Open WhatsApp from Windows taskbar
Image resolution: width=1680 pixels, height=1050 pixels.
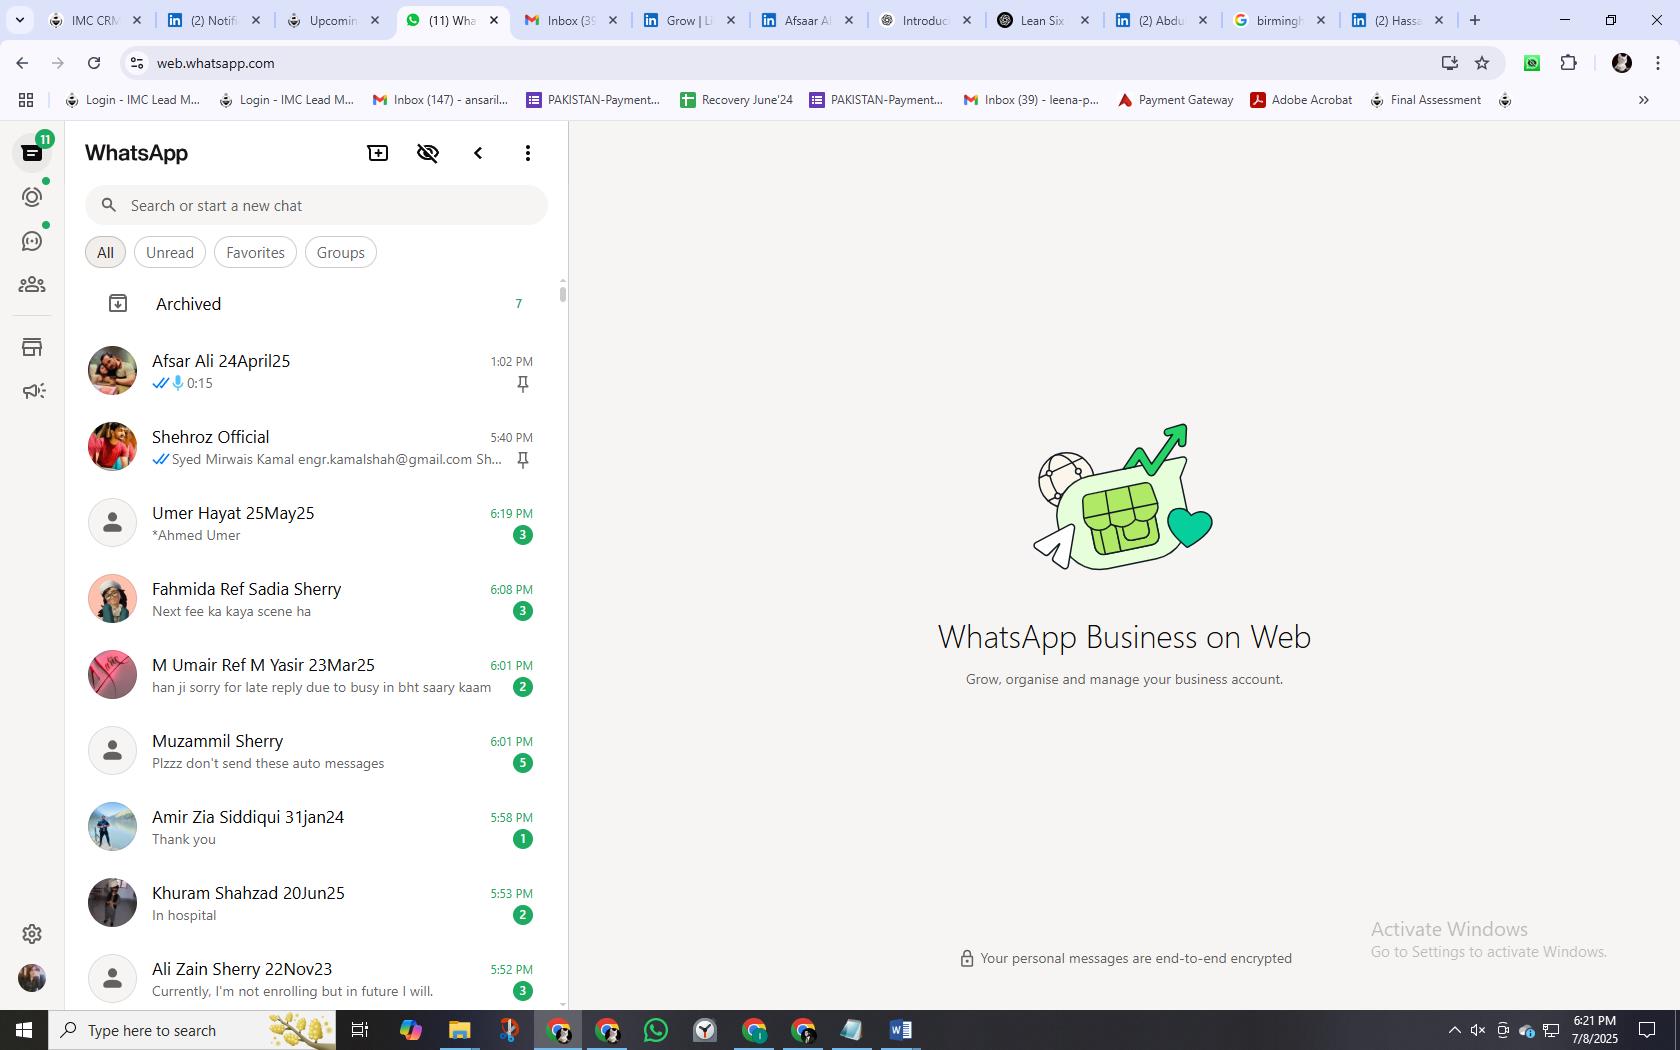656,1030
